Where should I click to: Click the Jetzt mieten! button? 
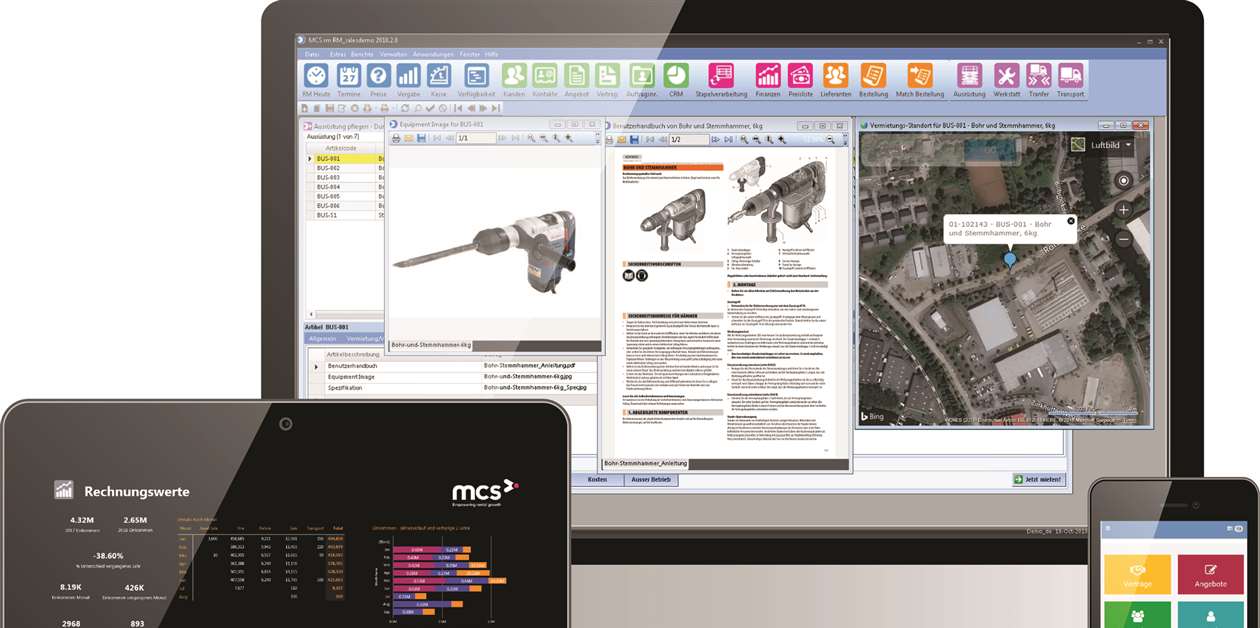[1037, 480]
